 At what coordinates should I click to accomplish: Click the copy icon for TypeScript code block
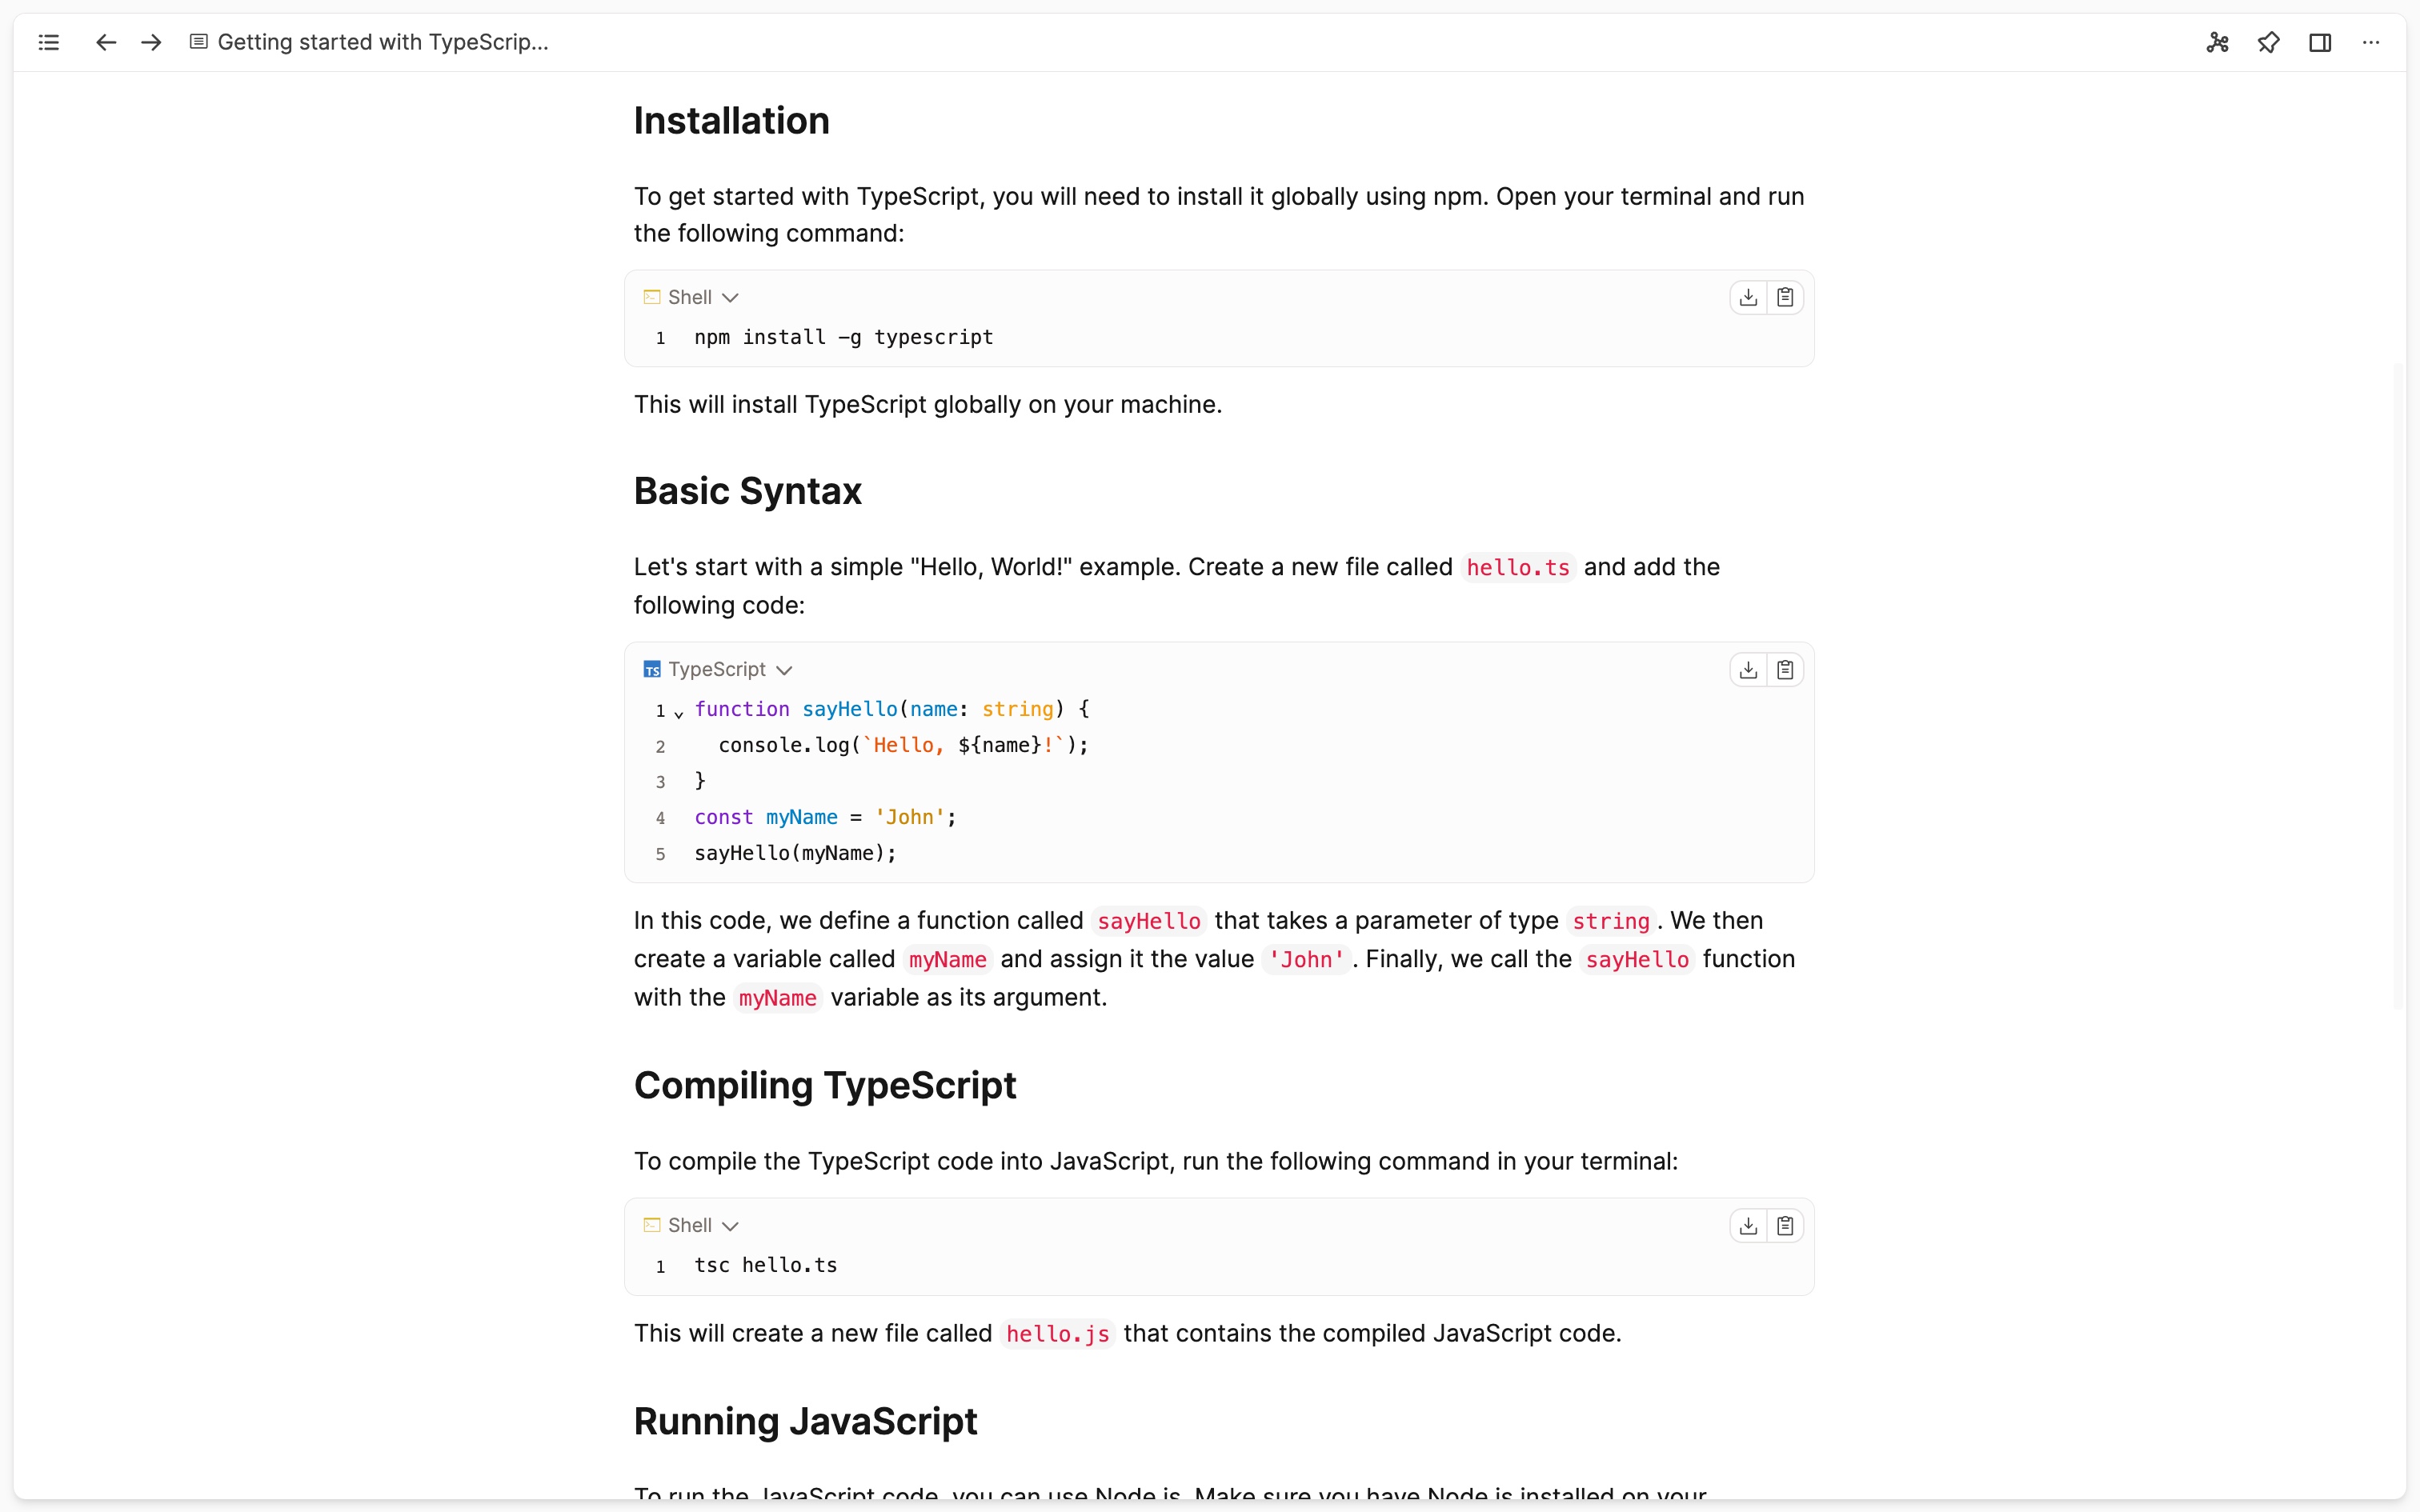point(1786,669)
